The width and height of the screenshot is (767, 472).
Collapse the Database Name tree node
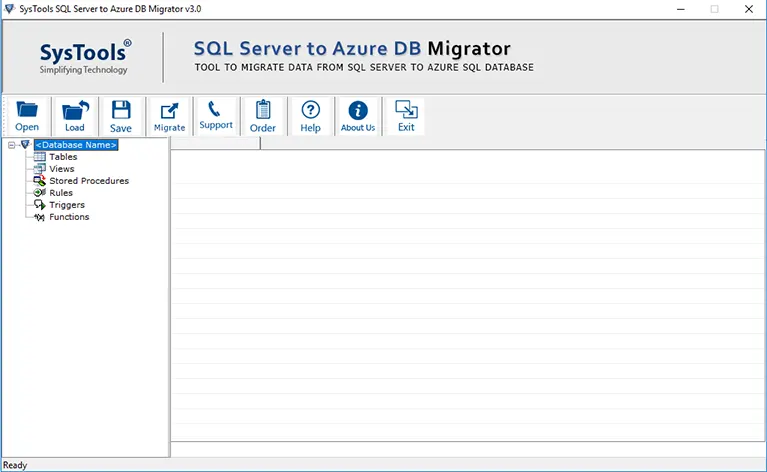[12, 145]
